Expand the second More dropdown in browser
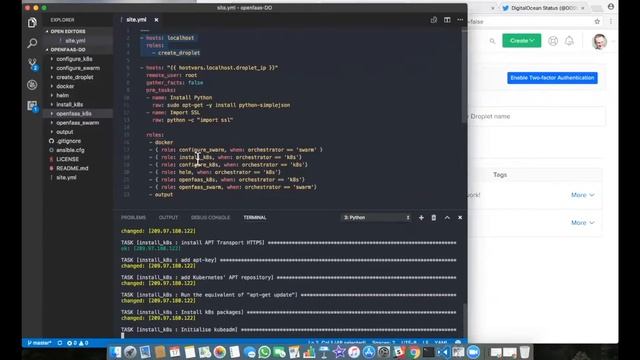 pyautogui.click(x=582, y=223)
